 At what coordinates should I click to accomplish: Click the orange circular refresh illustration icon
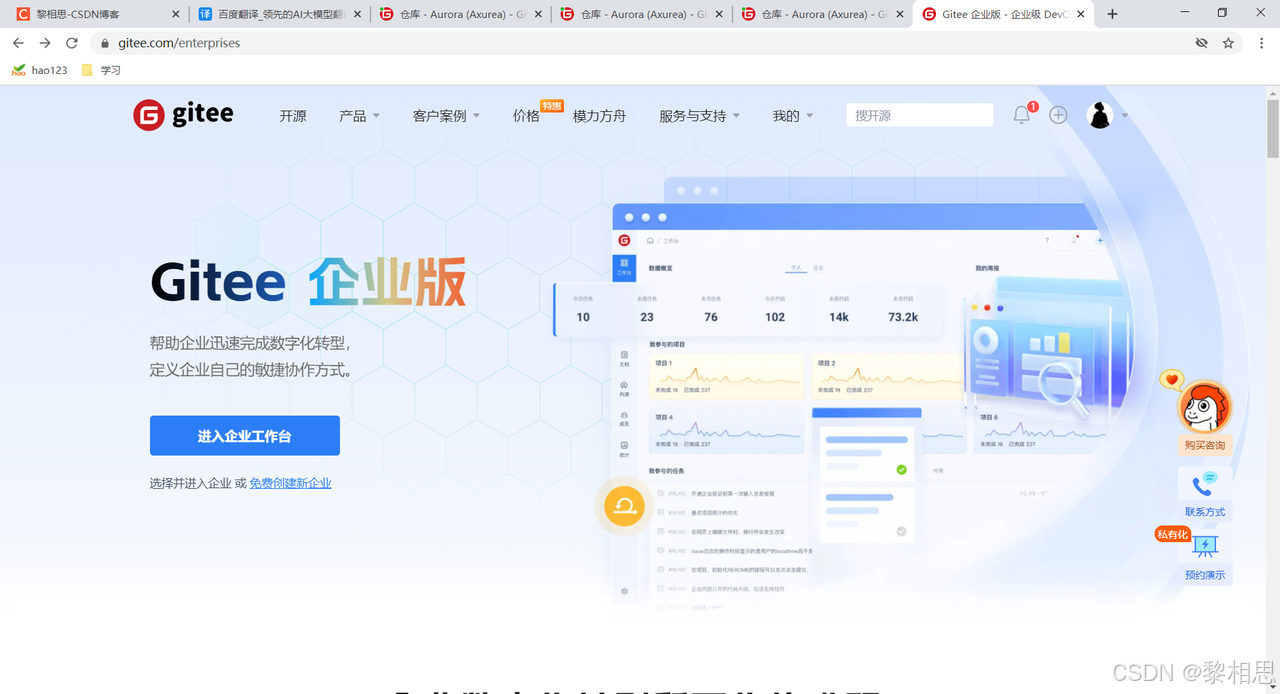tap(625, 505)
